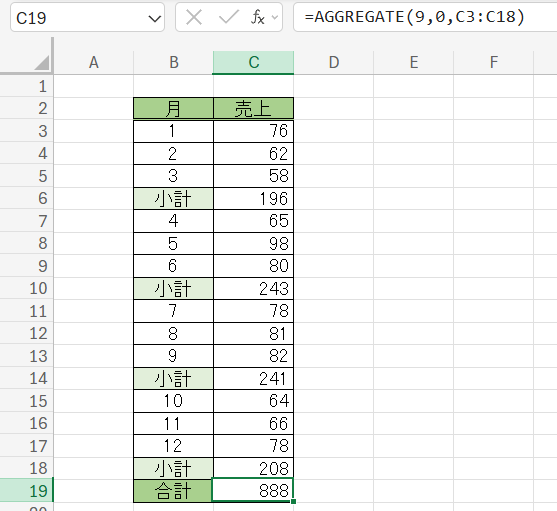
Task: Confirm the formula using the checkmark icon
Action: (x=229, y=17)
